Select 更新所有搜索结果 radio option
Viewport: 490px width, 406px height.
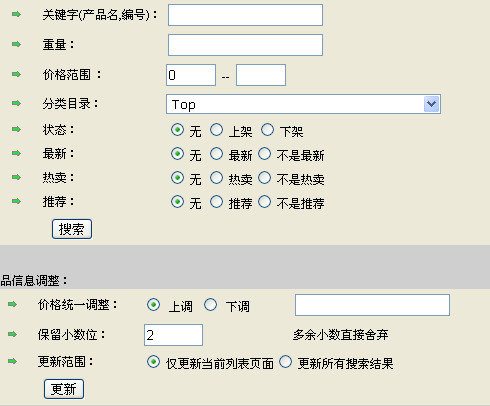(x=285, y=362)
